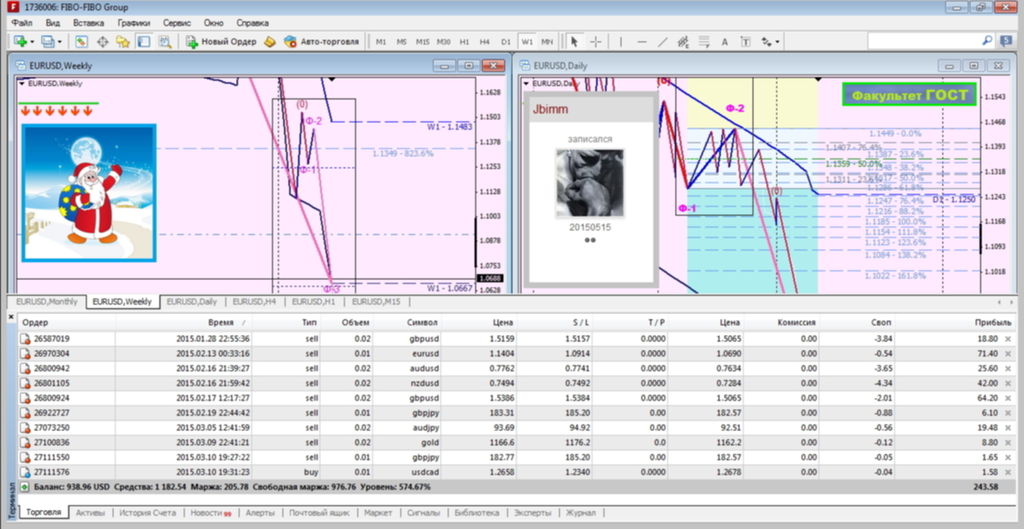
Task: Open the new chart icon in toolbar
Action: point(20,42)
